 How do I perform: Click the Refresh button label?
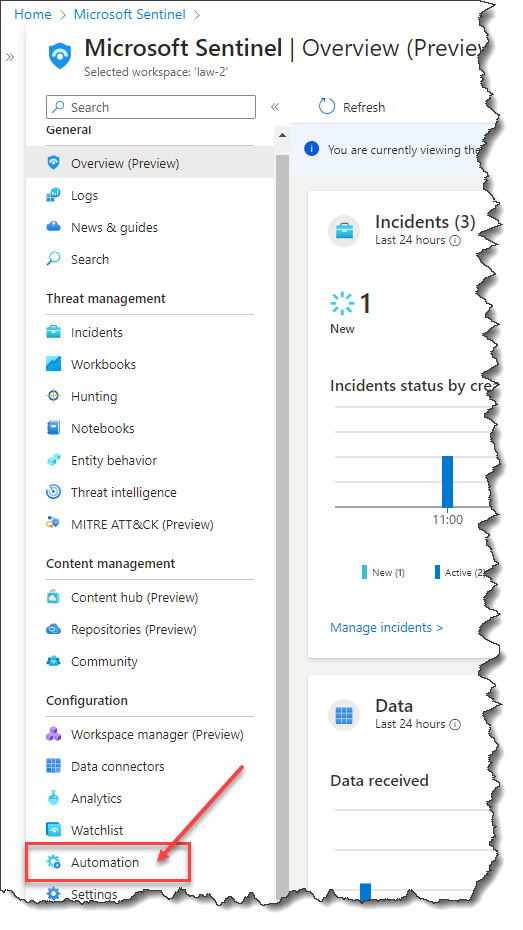[x=364, y=107]
